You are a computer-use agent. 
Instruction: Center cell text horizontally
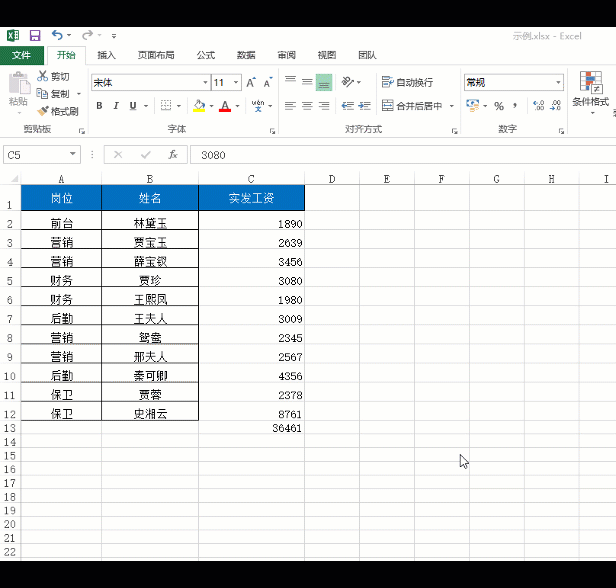(307, 106)
